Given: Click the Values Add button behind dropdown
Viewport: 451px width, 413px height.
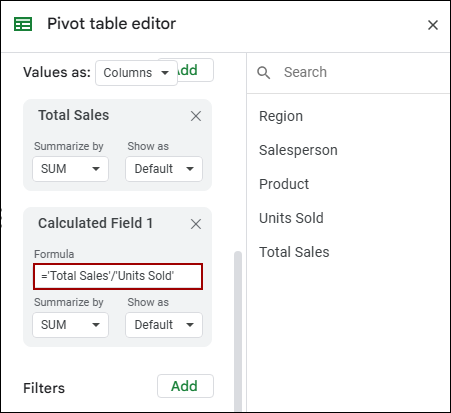Looking at the screenshot, I should [x=196, y=70].
